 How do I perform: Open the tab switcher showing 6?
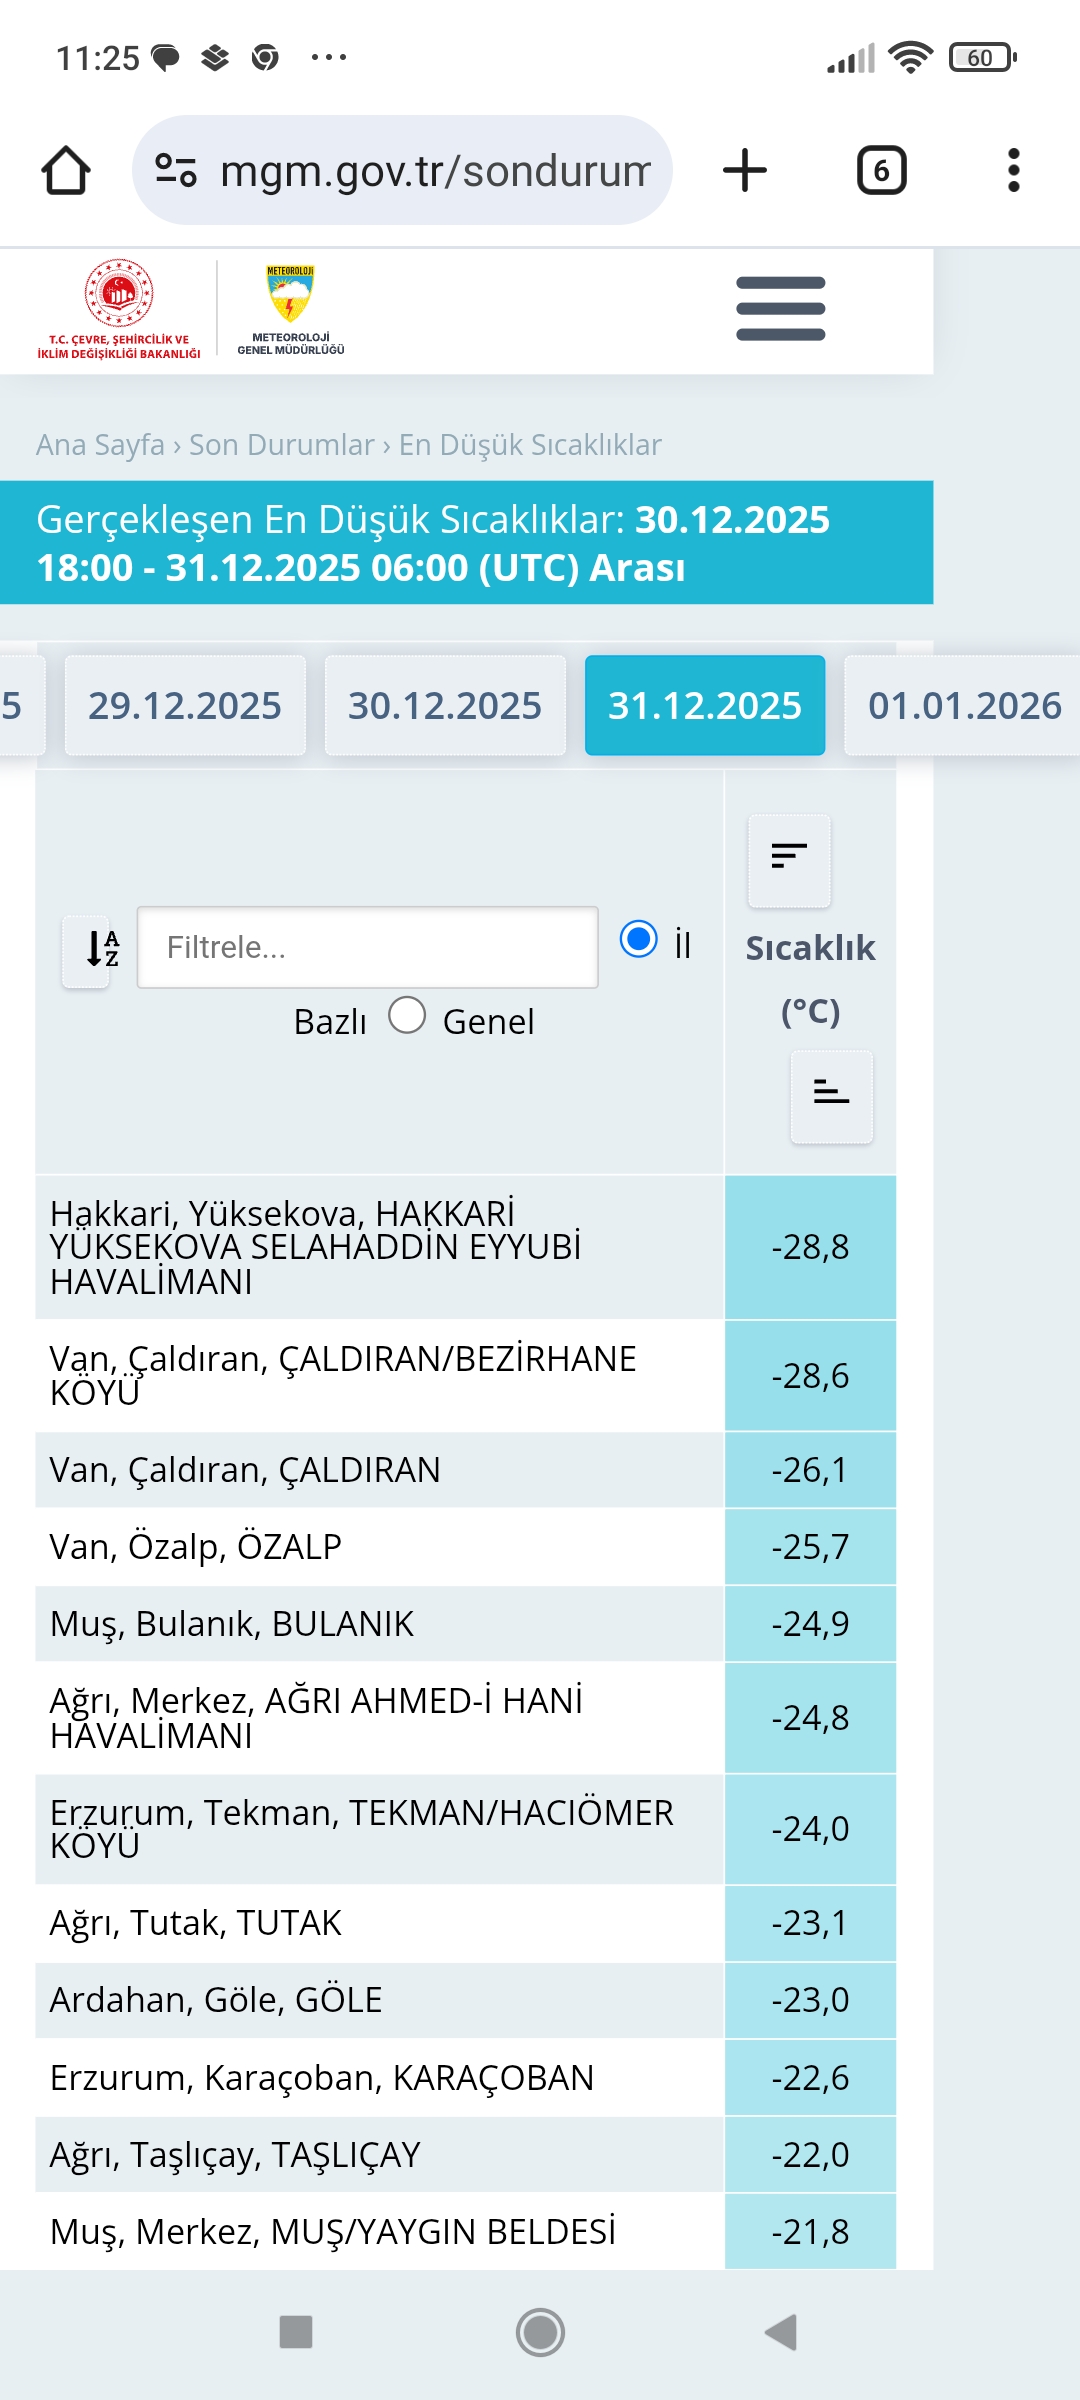(882, 170)
